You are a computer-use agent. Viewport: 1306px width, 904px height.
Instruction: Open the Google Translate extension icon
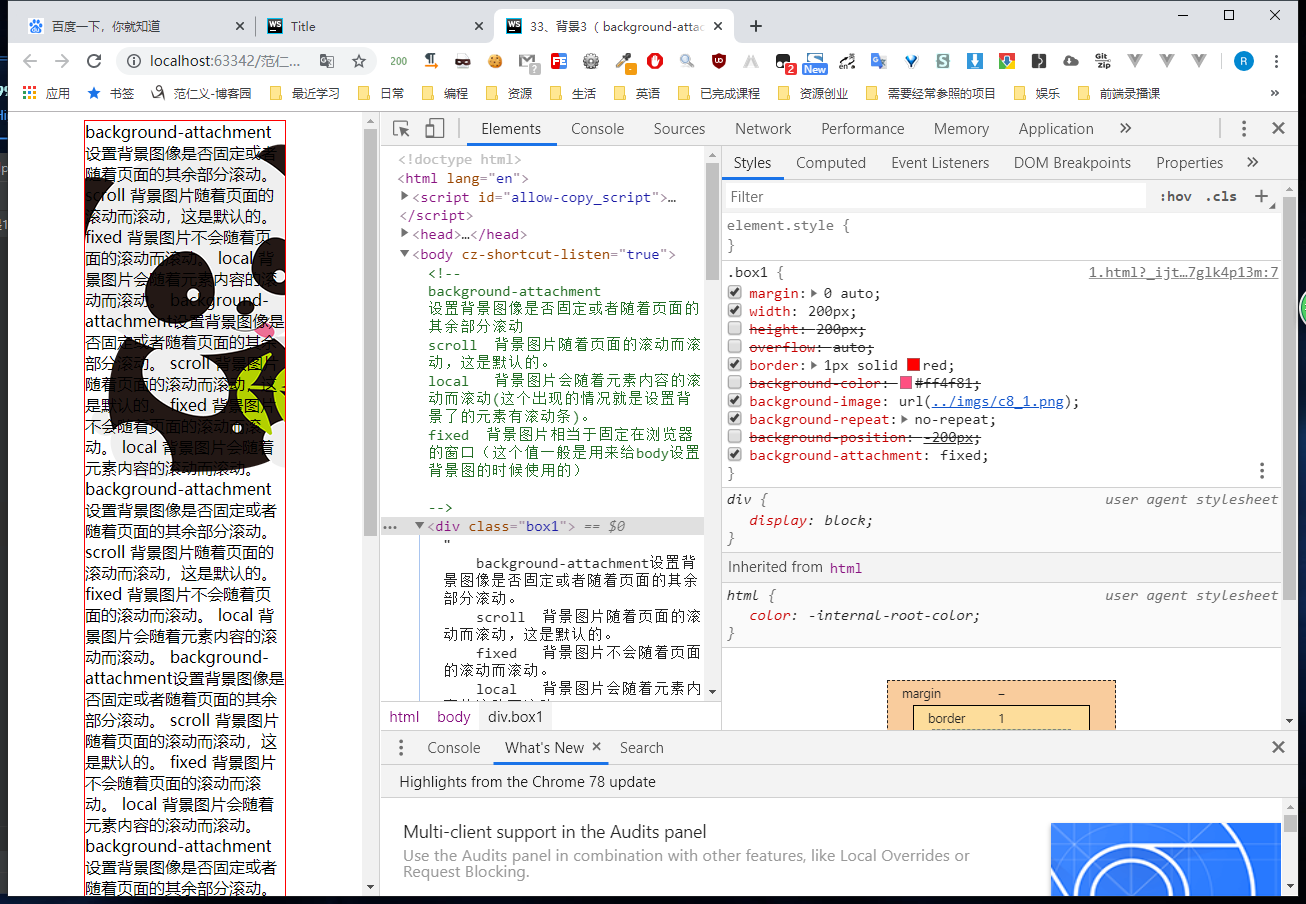[879, 61]
